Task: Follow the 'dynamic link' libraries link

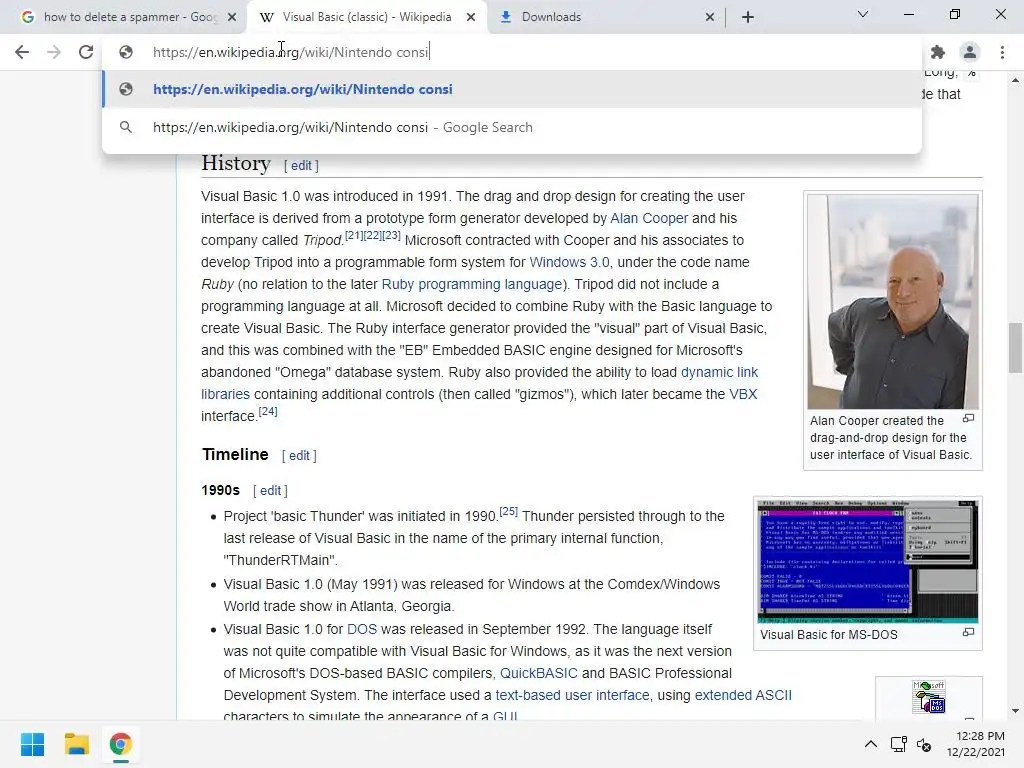Action: (719, 372)
